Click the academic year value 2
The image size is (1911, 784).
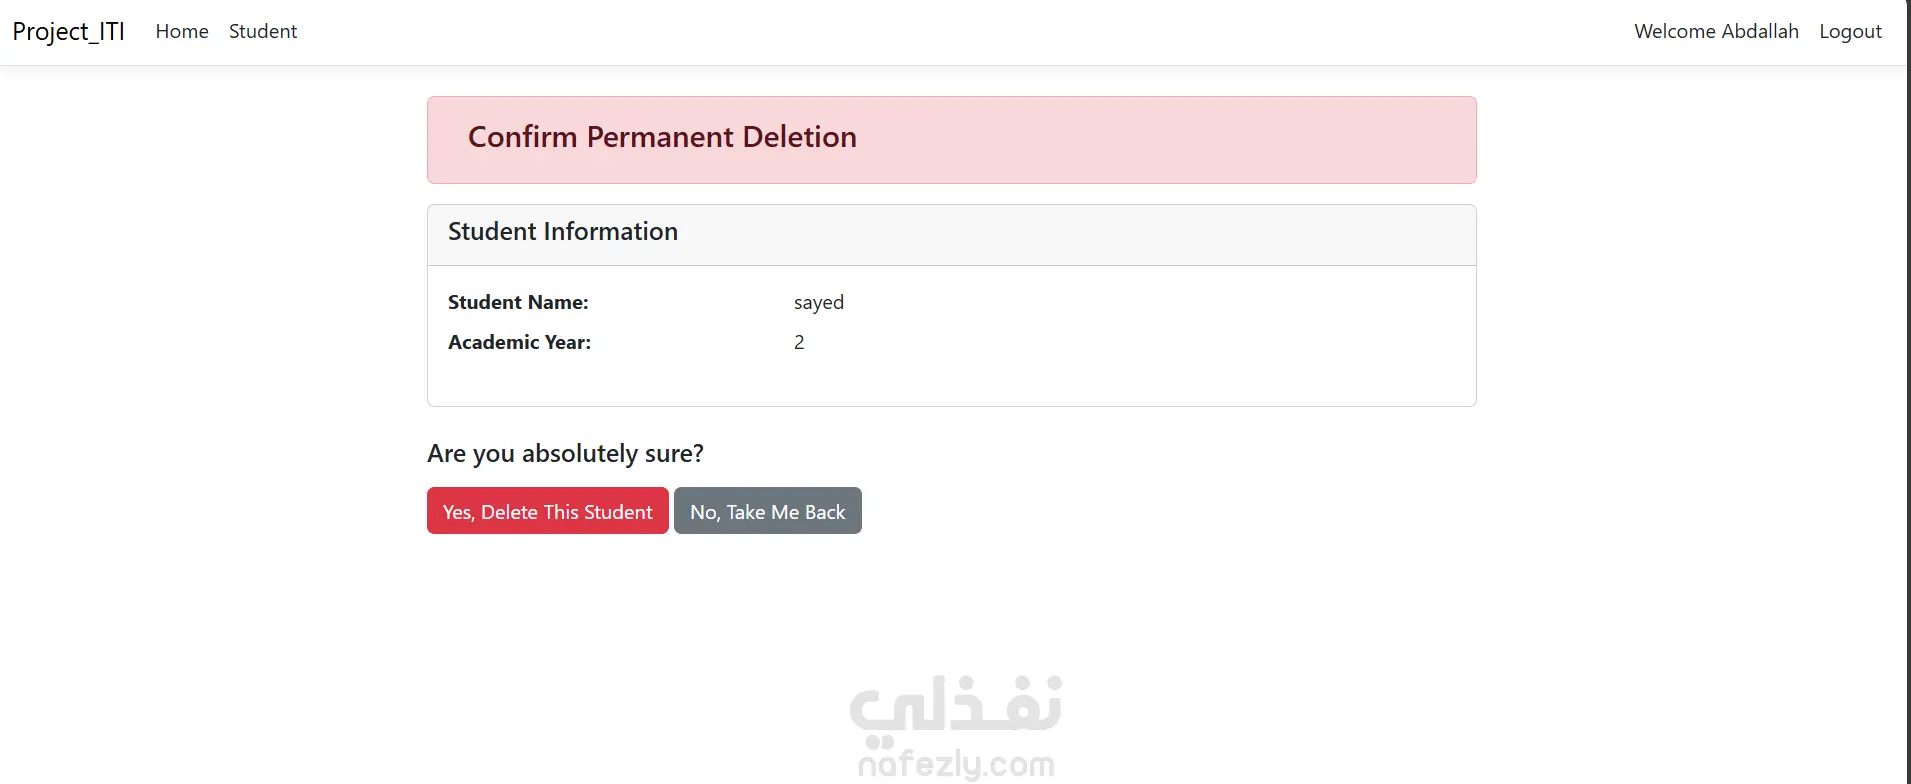799,342
